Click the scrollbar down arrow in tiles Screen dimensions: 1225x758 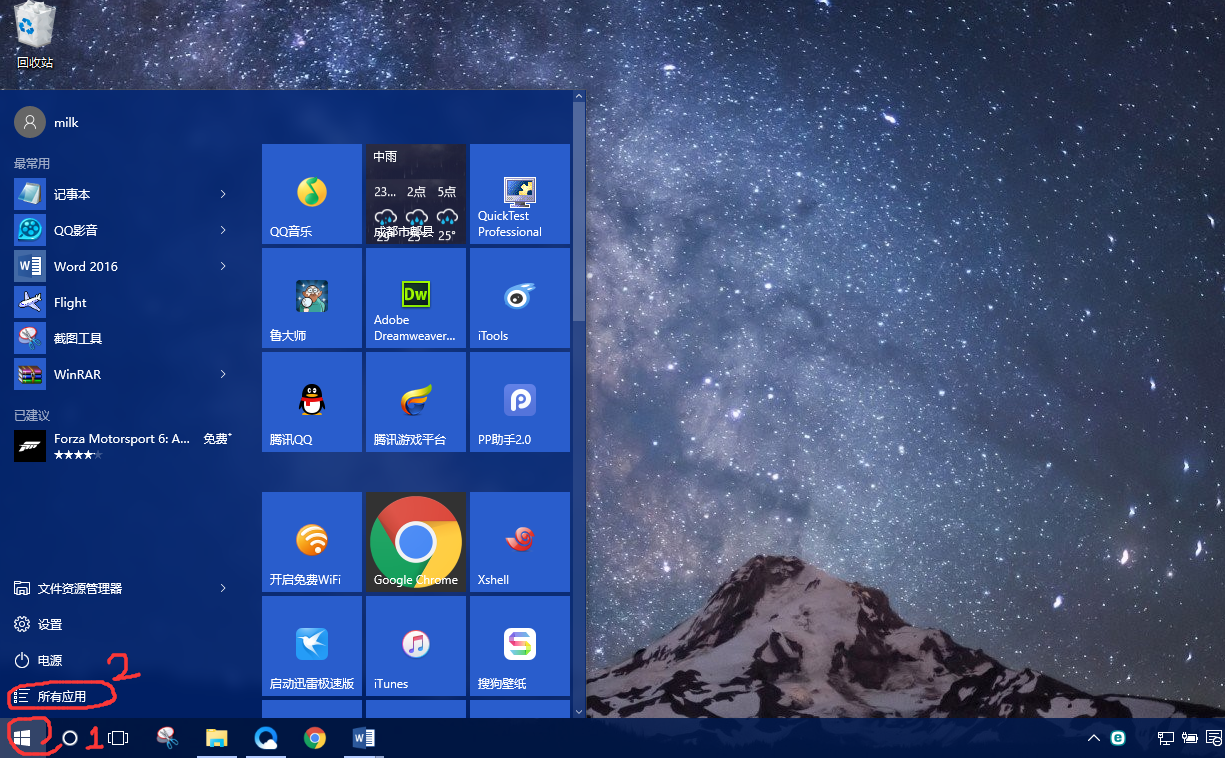pyautogui.click(x=578, y=710)
